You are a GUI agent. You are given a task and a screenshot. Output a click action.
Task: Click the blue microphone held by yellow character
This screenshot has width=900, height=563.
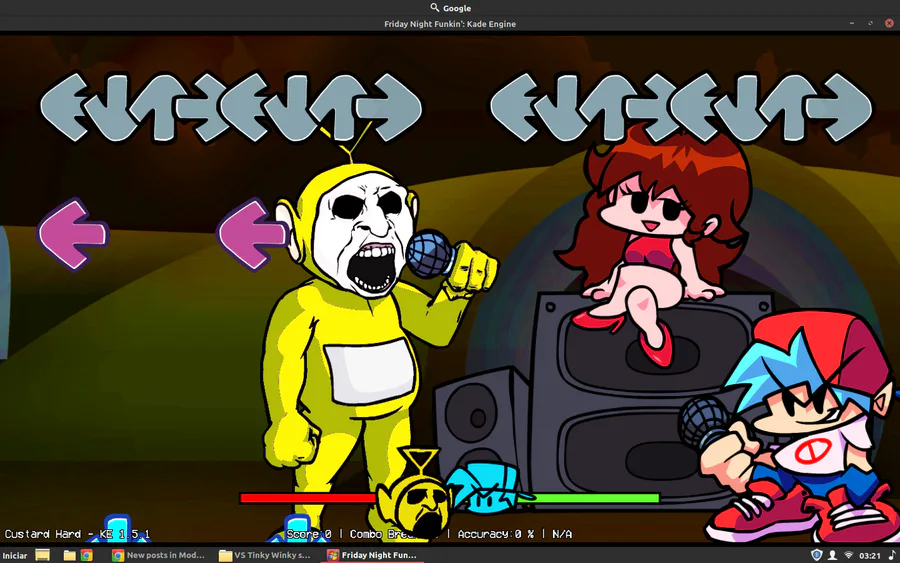[430, 254]
